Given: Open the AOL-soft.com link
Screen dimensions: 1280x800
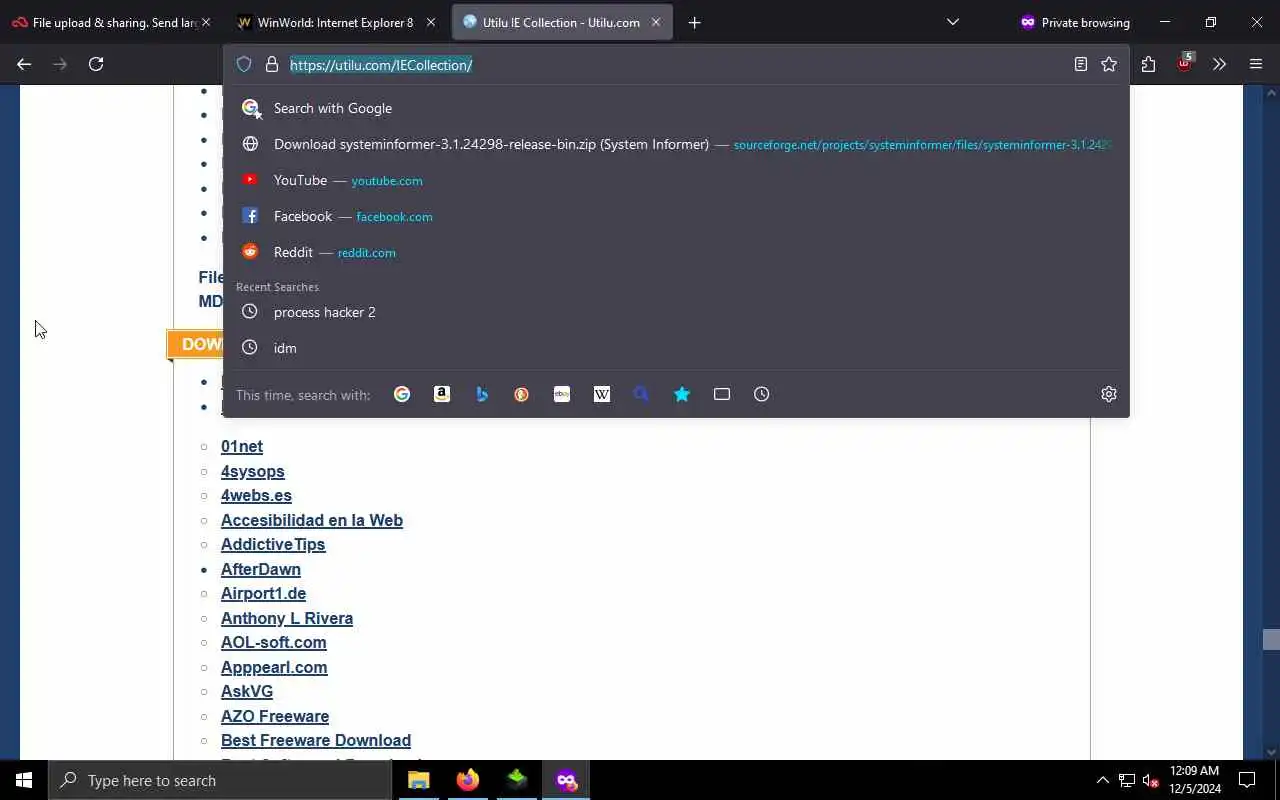Looking at the screenshot, I should 274,642.
